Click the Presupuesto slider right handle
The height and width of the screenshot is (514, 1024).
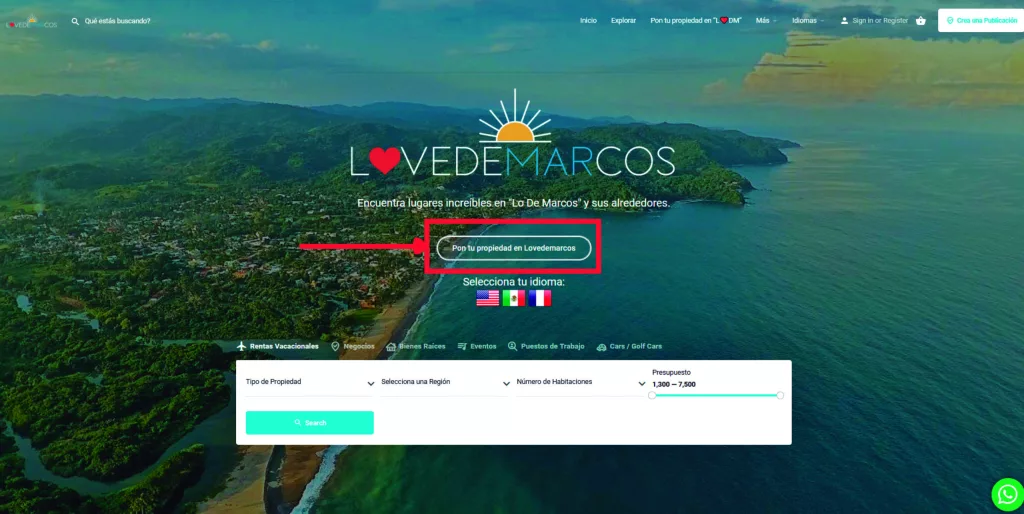click(780, 395)
